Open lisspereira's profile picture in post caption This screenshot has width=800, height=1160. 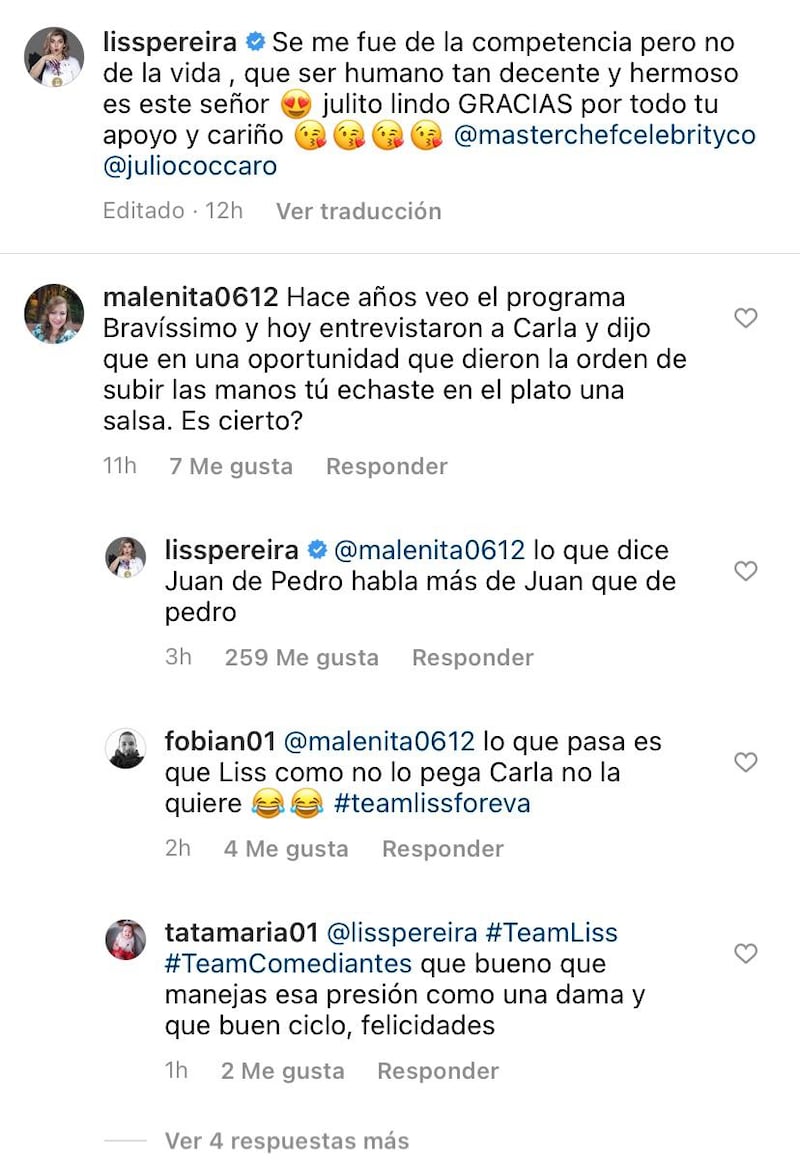54,58
